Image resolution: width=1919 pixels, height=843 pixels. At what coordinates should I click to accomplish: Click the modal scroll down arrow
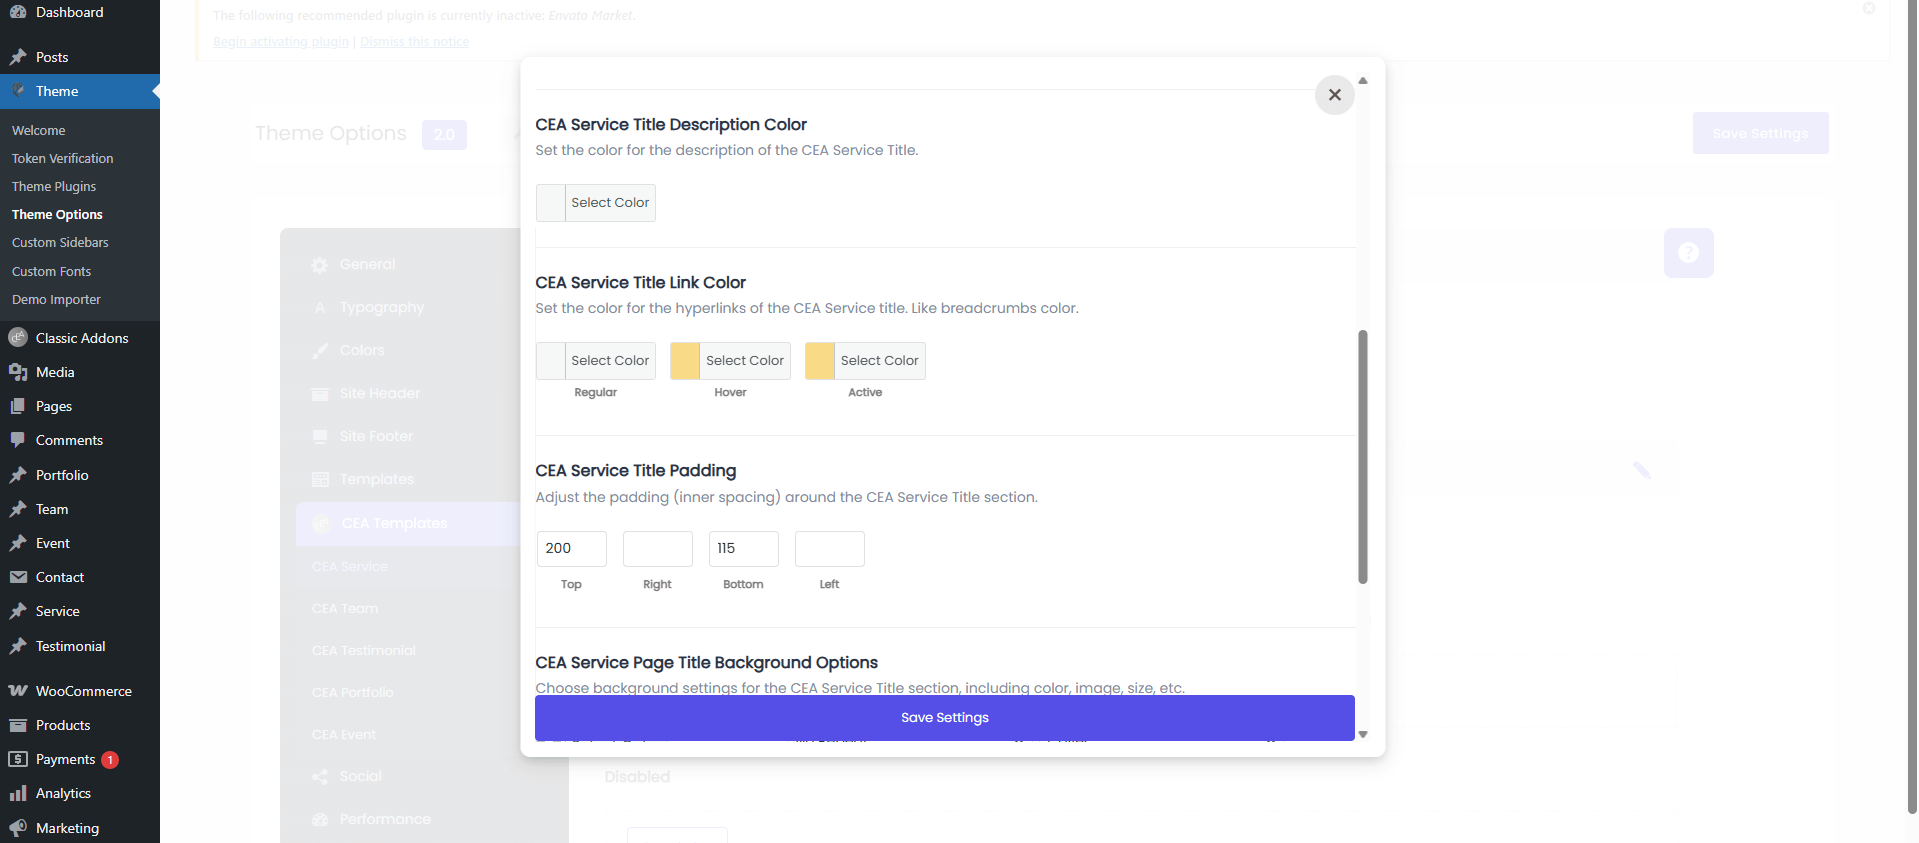click(x=1362, y=734)
